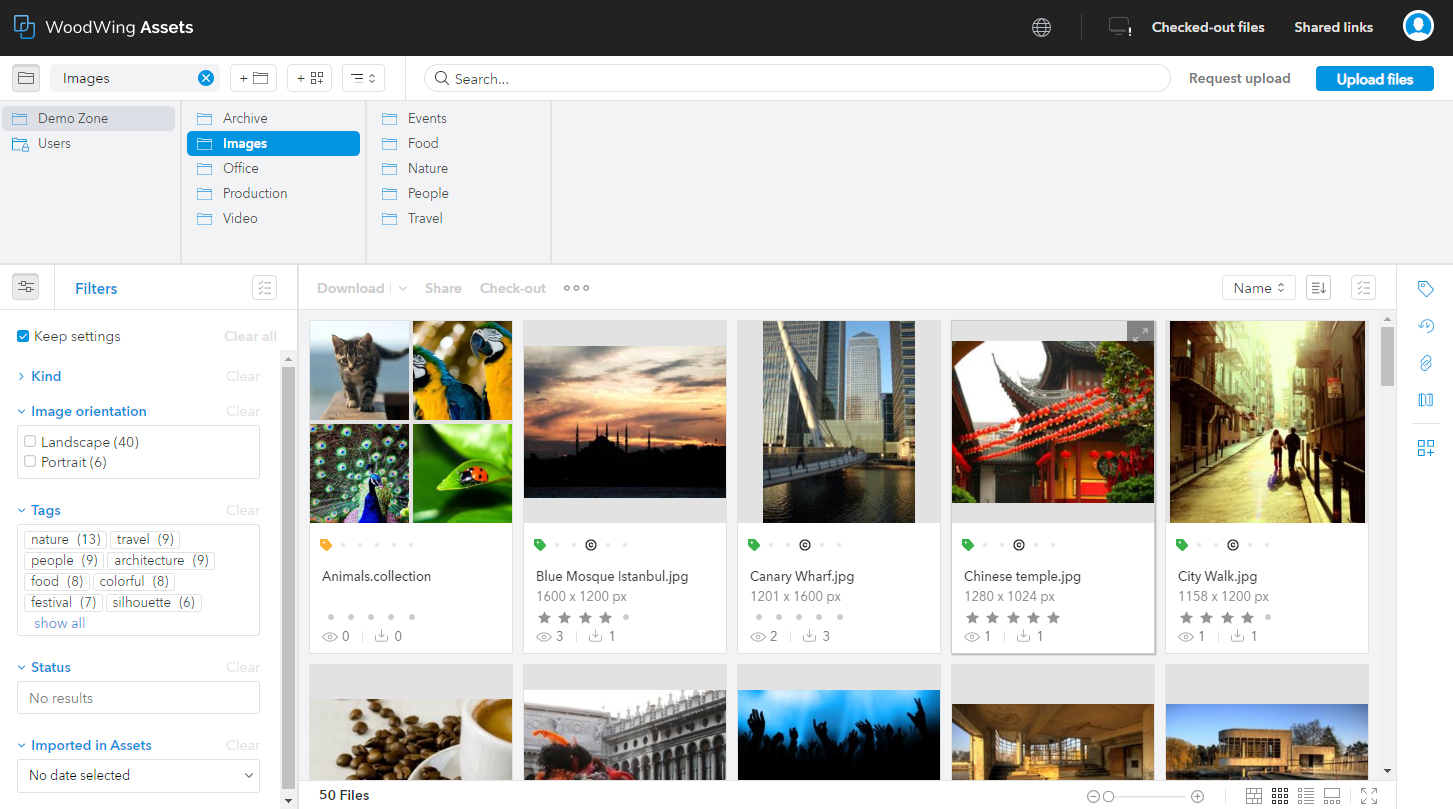Click the Upload files button
Image resolution: width=1453 pixels, height=809 pixels.
(1374, 79)
